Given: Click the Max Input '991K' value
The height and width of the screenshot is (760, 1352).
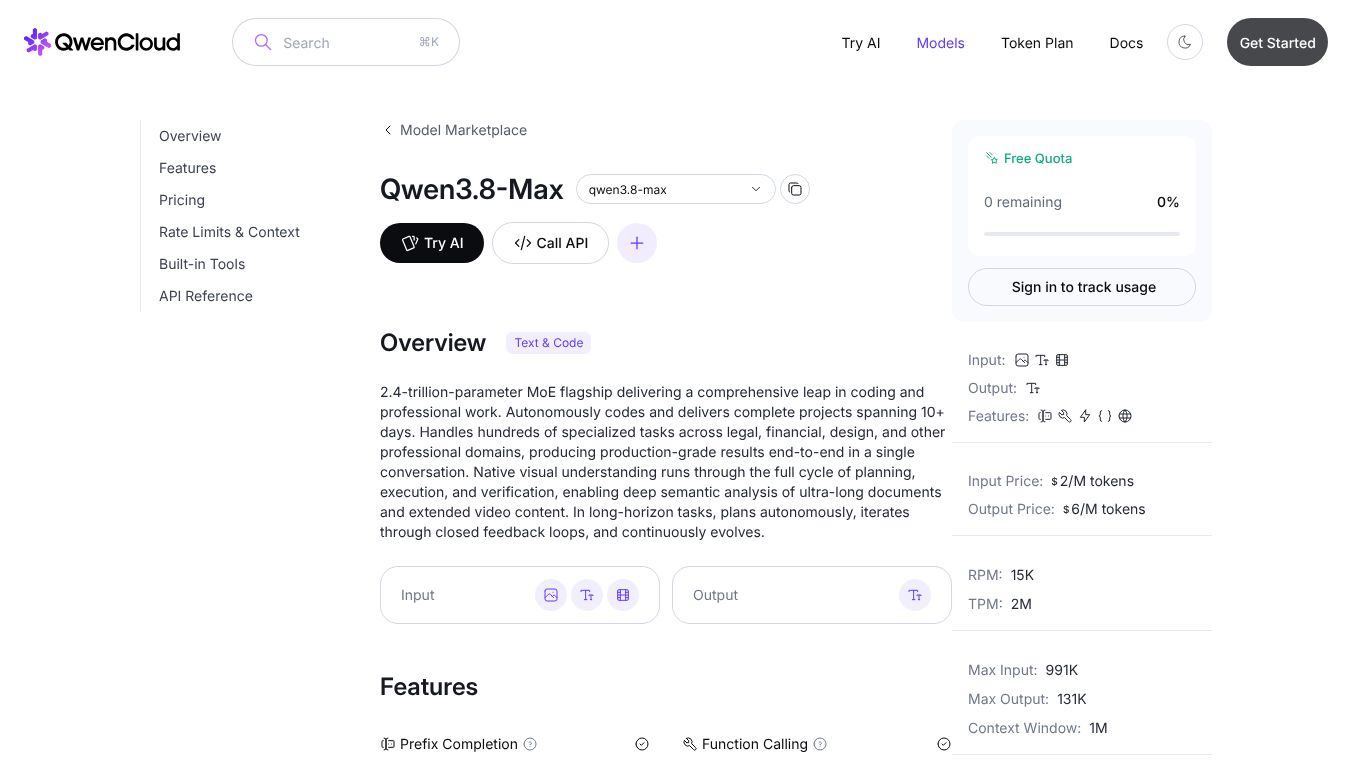Looking at the screenshot, I should pyautogui.click(x=1062, y=670).
